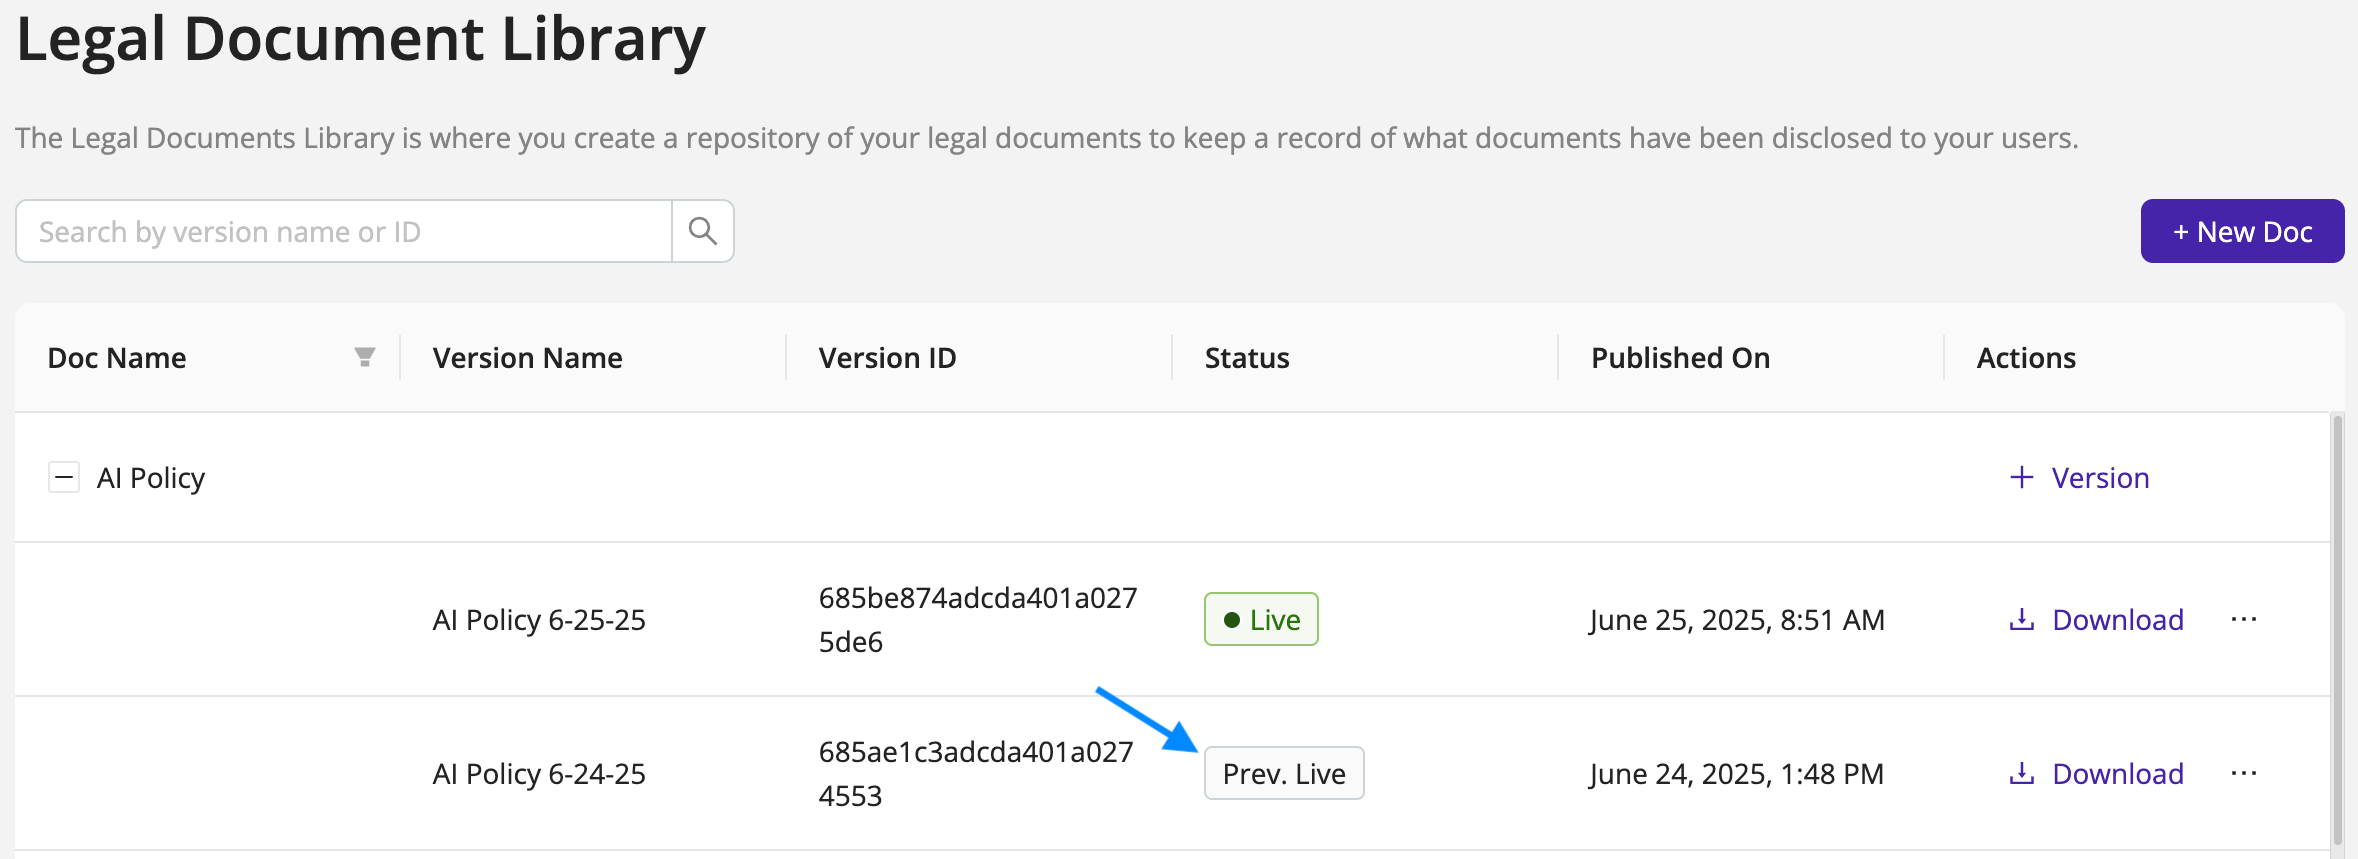The height and width of the screenshot is (859, 2358).
Task: Download AI Policy 6-24-25 version
Action: click(2096, 773)
